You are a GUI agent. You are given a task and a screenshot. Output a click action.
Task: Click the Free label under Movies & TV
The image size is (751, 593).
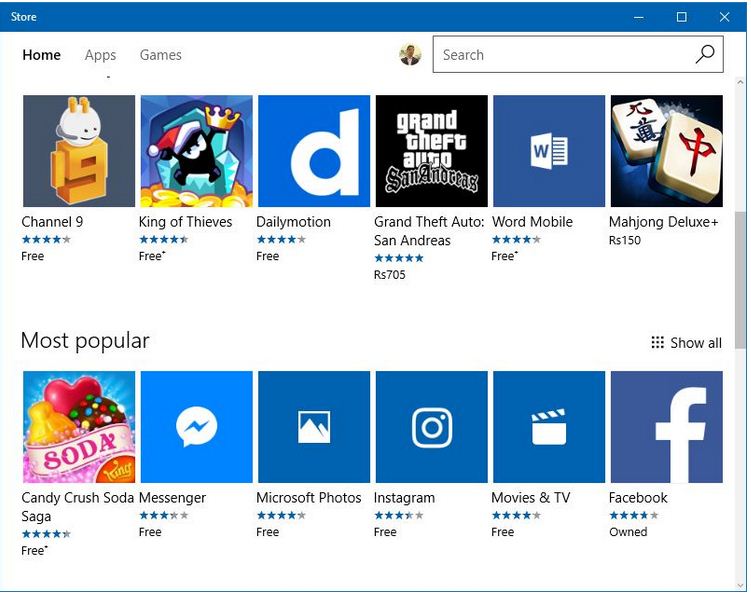502,532
